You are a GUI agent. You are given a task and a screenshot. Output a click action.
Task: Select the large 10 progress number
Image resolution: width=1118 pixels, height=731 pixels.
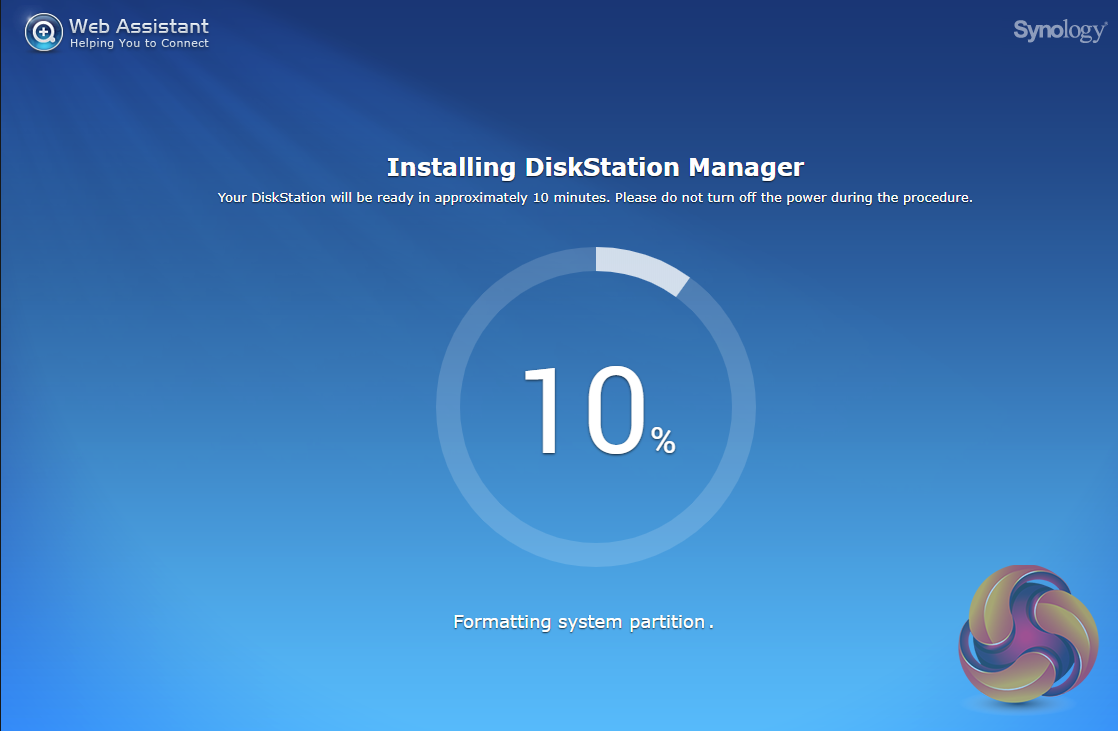(582, 412)
